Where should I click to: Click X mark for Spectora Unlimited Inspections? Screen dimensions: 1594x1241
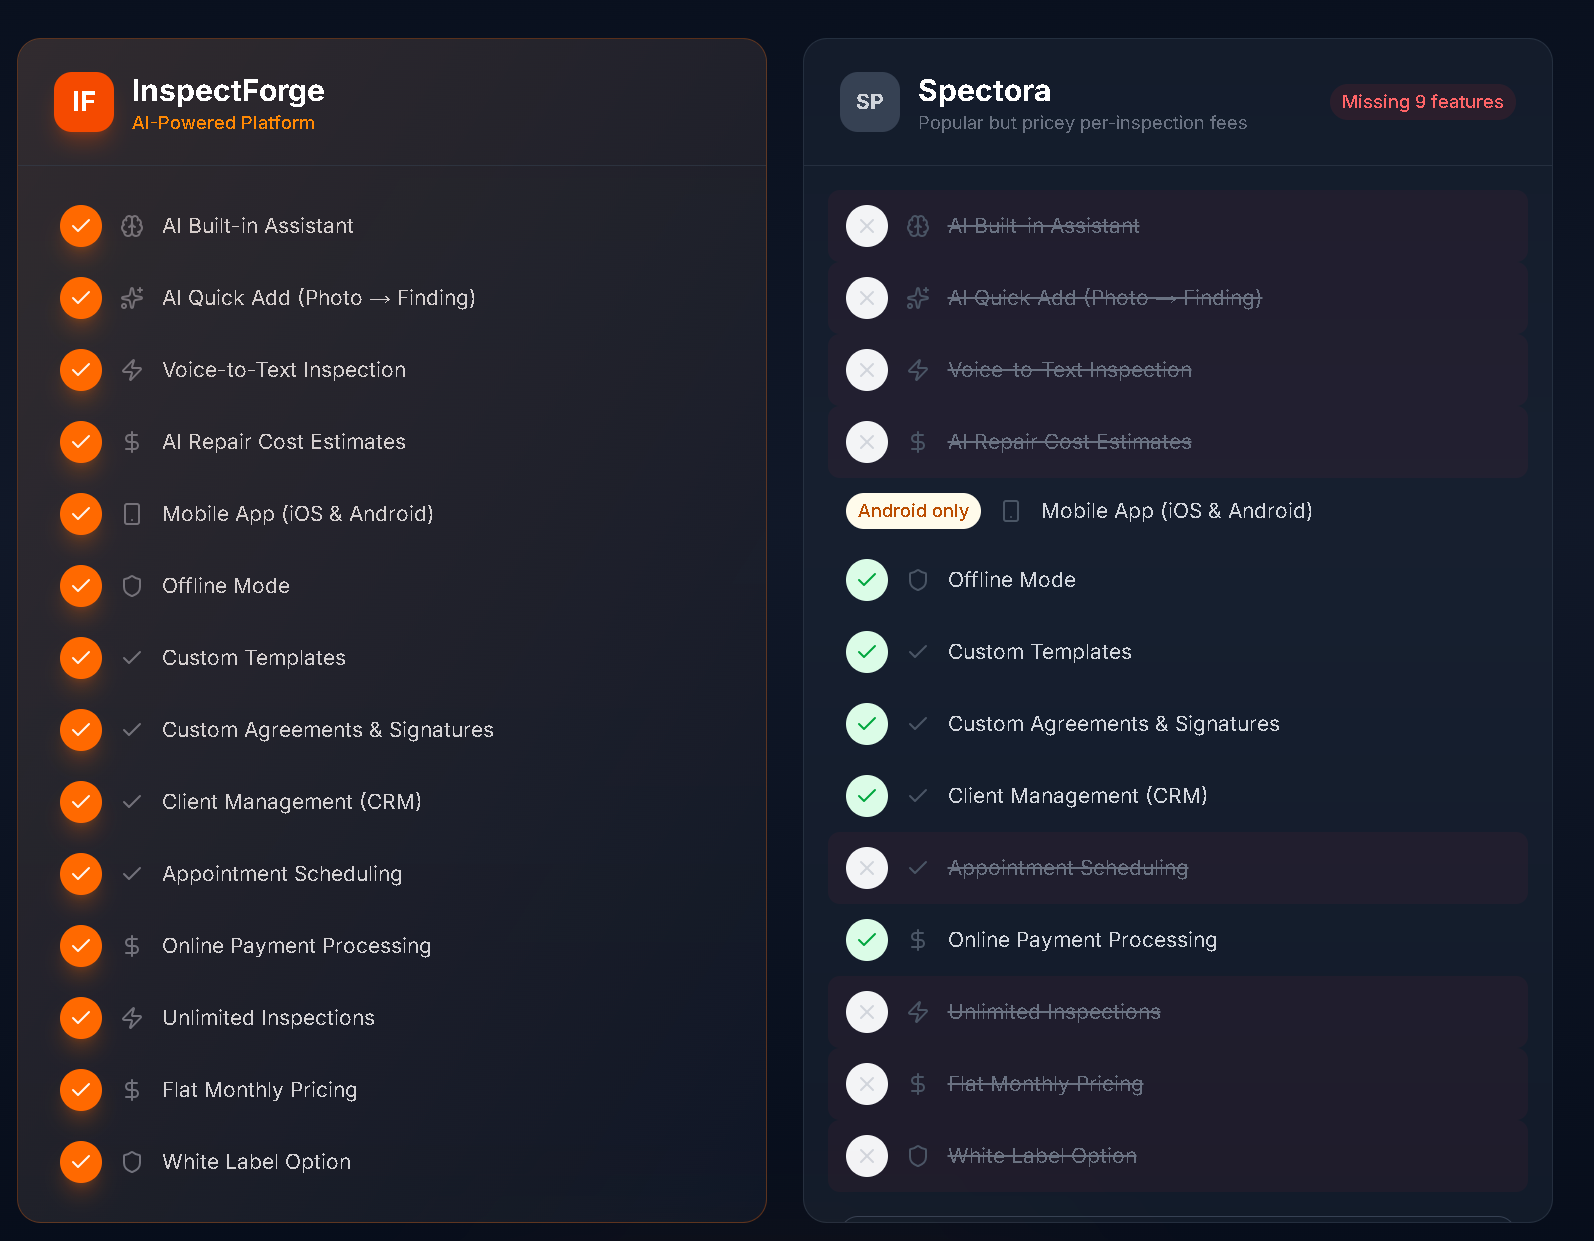click(867, 1012)
